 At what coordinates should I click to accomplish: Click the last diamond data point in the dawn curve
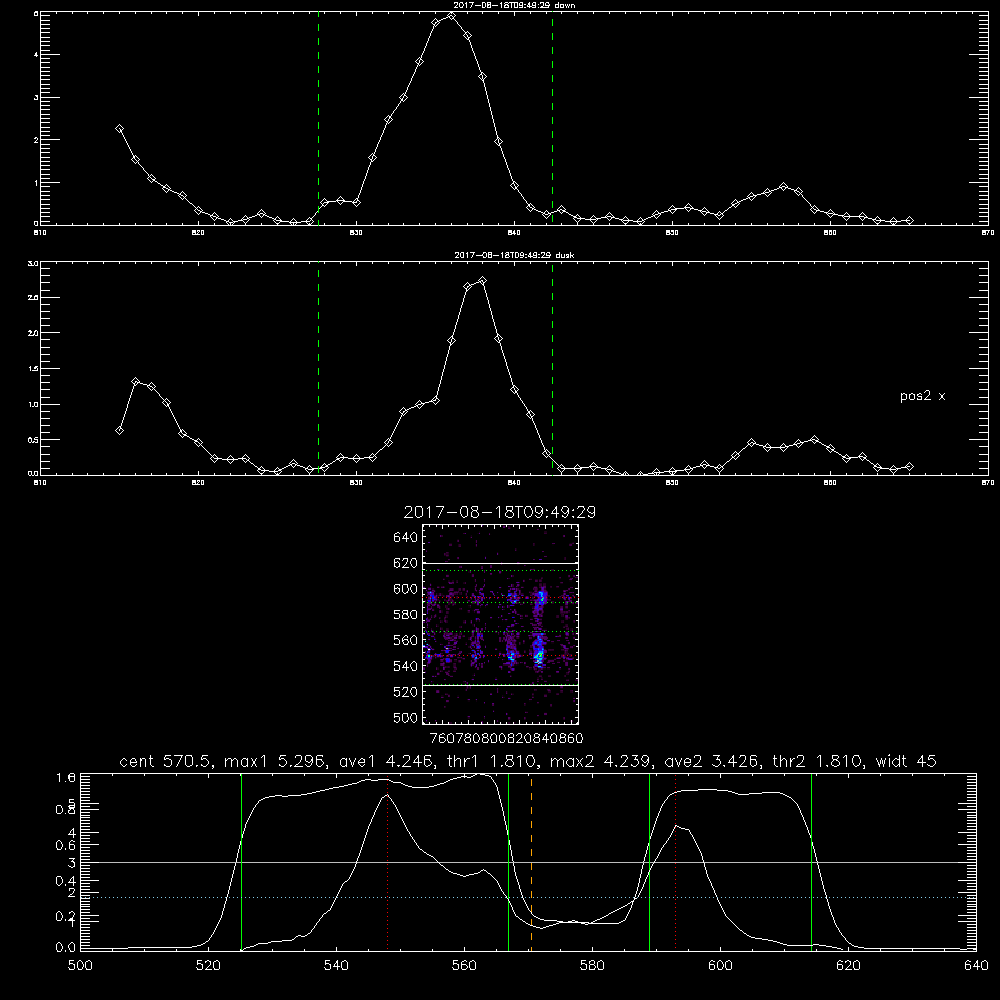909,220
